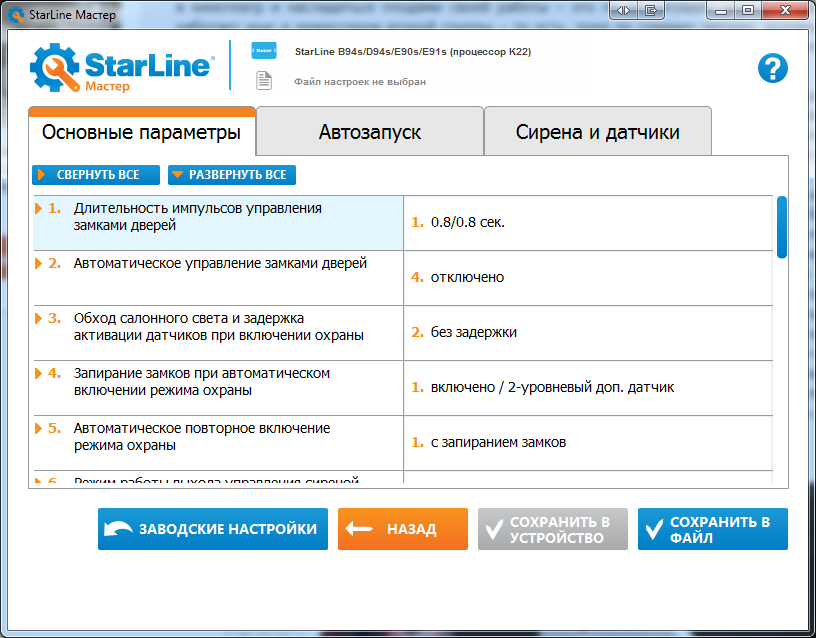Click the blue StarLine device icon
816x638 pixels.
pos(264,50)
